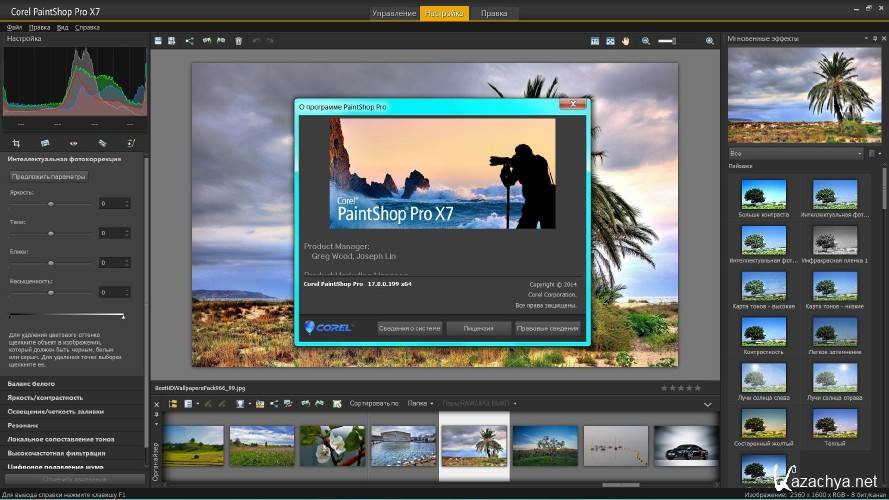Click the Save icon in the top toolbar

(157, 41)
